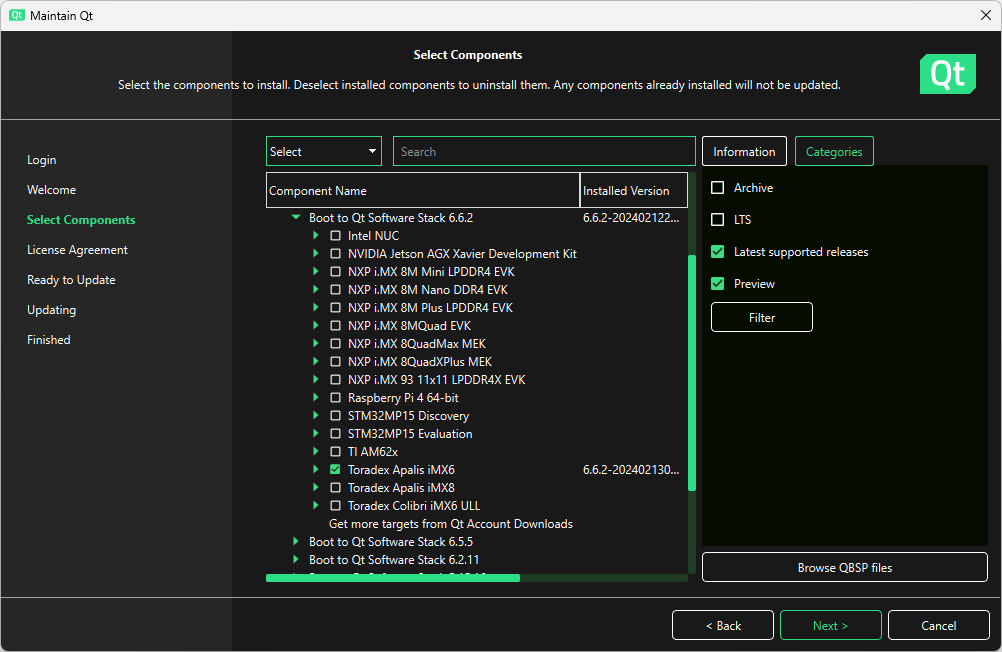
Task: Expand Boot to Qt Software Stack 6.2.11
Action: (296, 560)
